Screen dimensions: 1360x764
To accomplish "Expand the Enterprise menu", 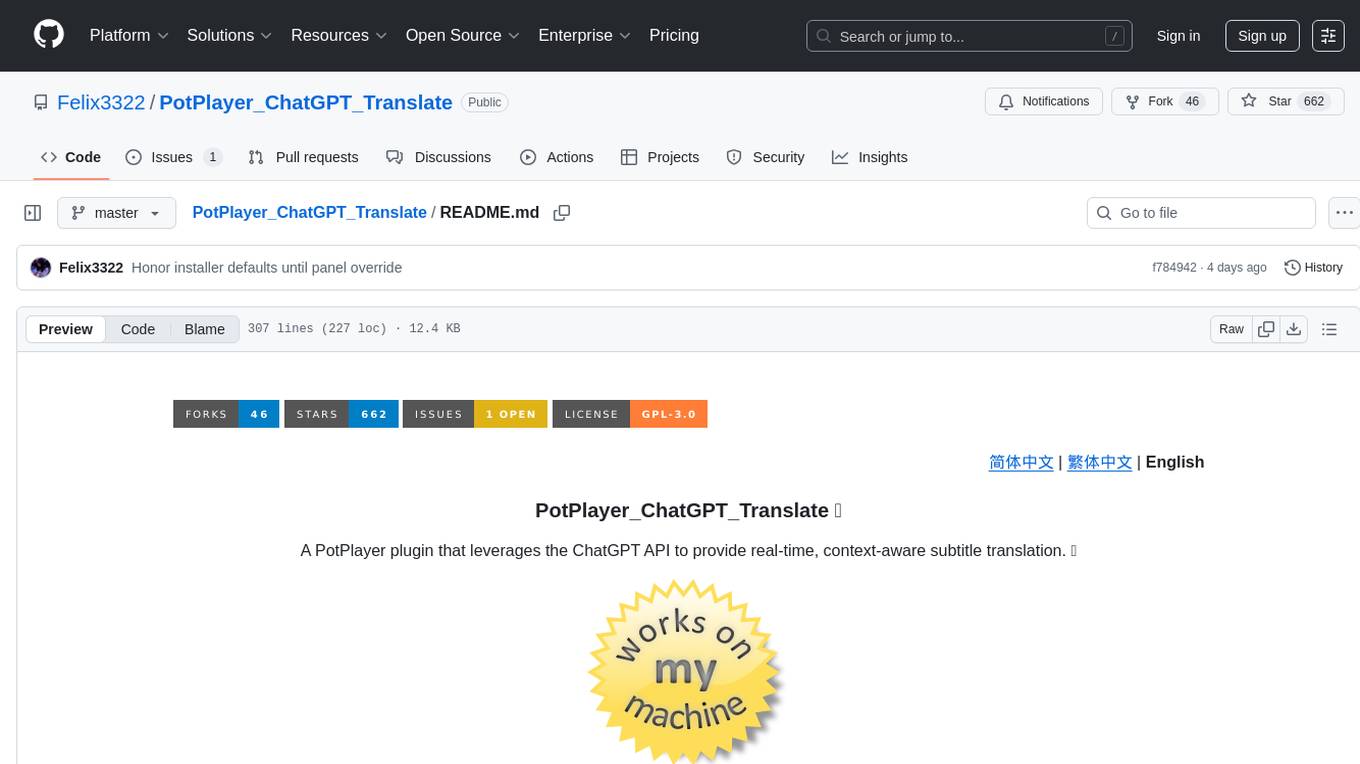I will [x=585, y=35].
